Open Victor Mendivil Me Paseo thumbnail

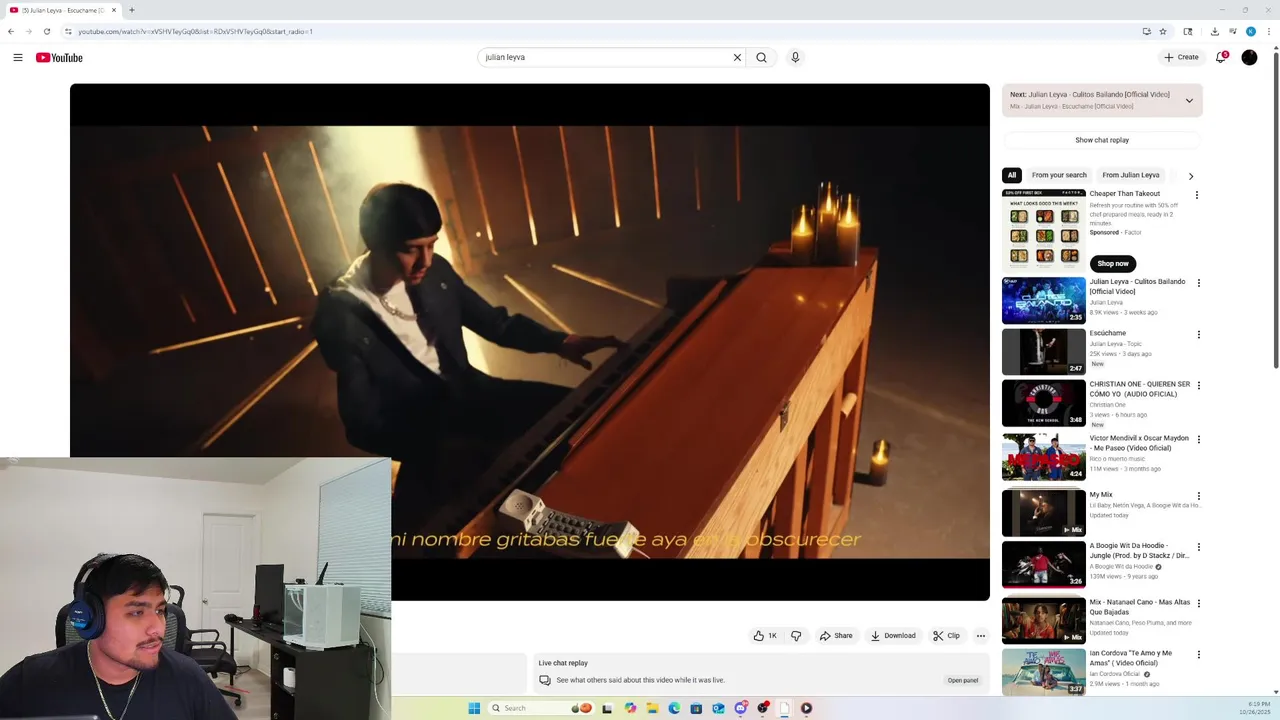pyautogui.click(x=1044, y=456)
